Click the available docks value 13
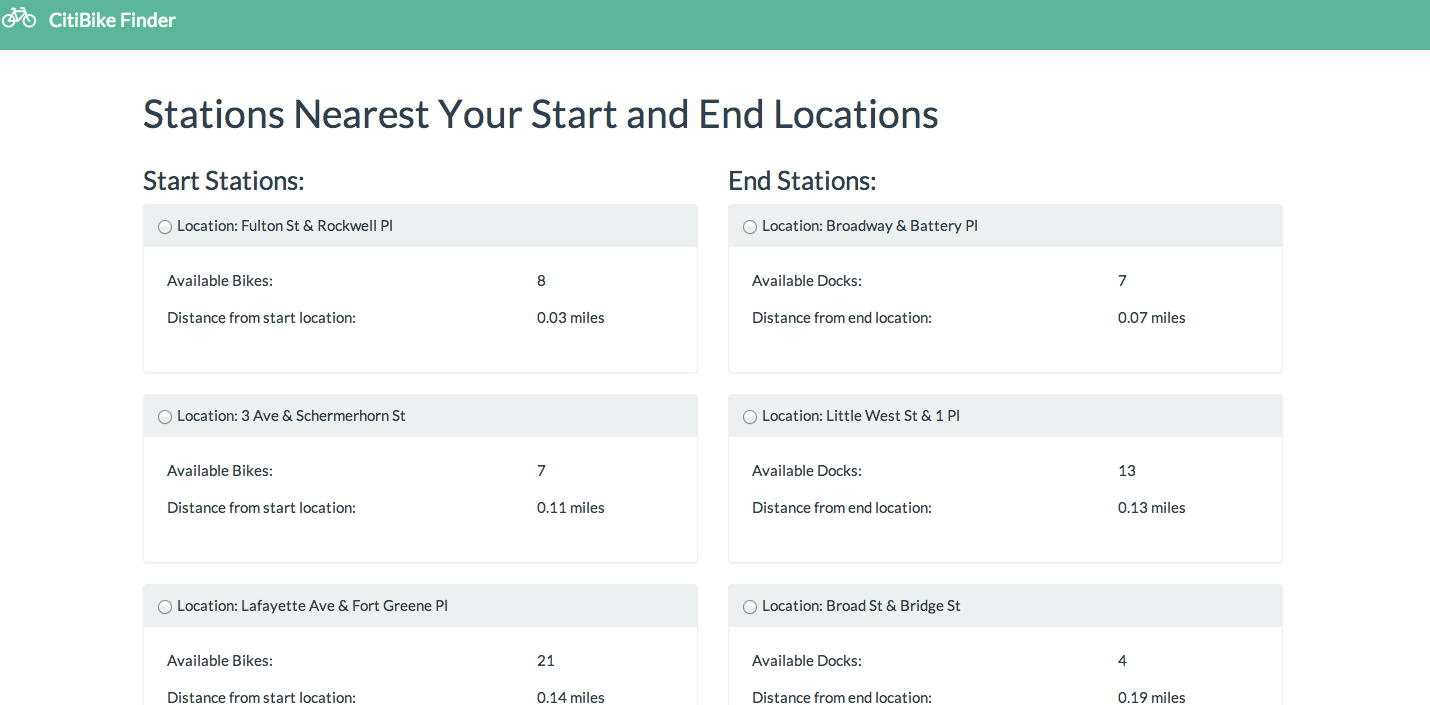The width and height of the screenshot is (1430, 705). pos(1127,471)
